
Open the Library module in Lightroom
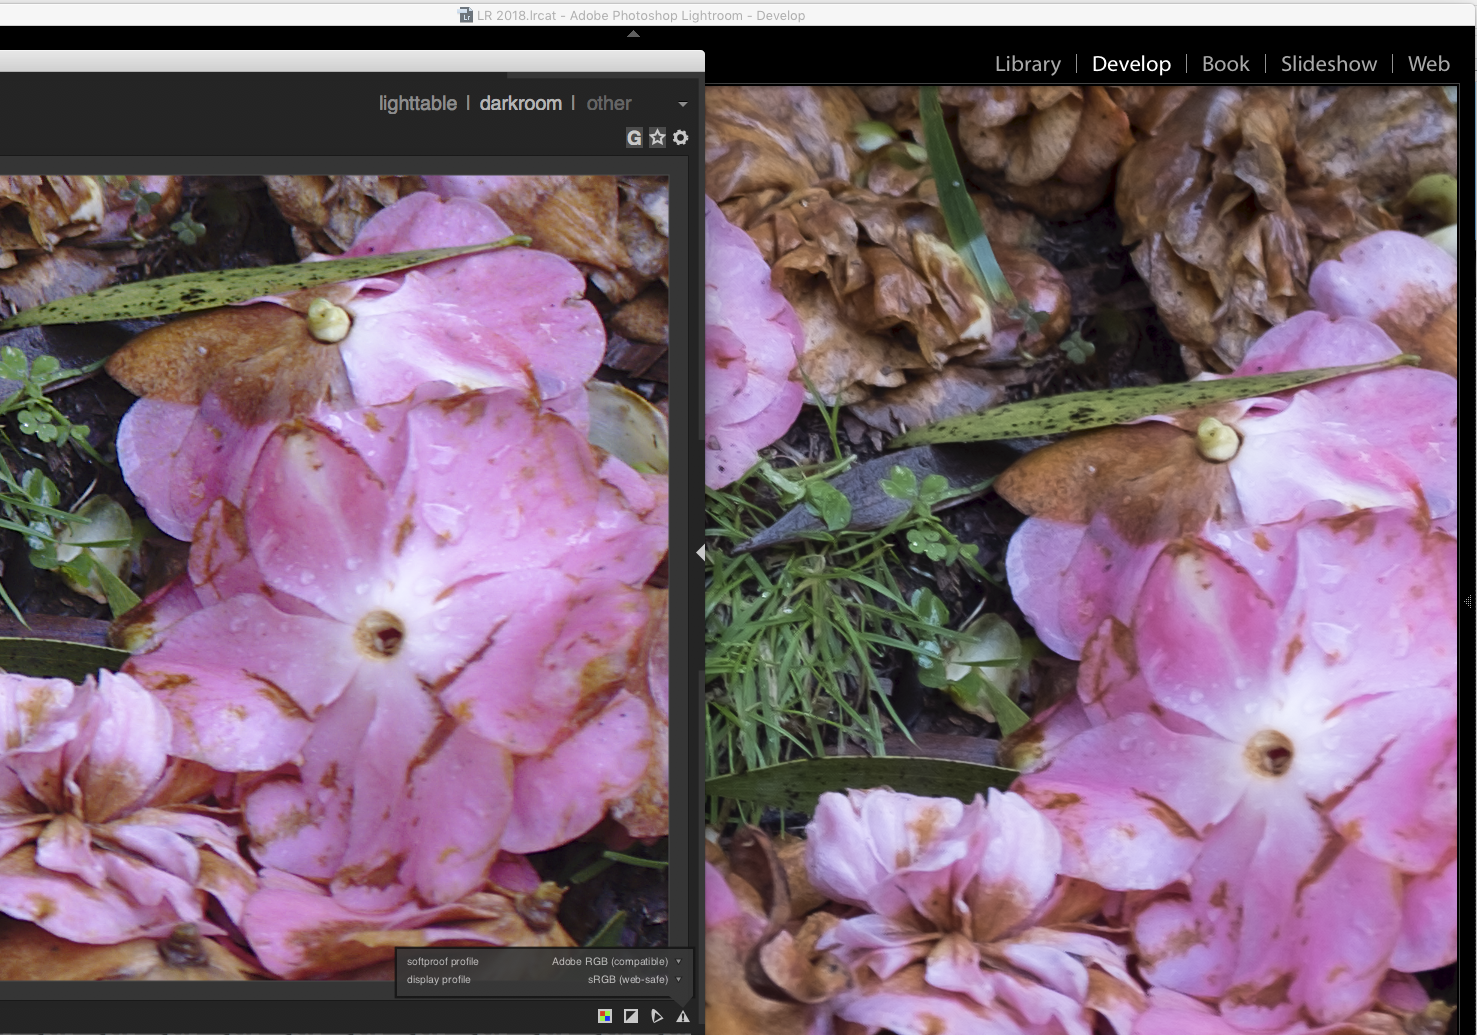coord(1027,64)
